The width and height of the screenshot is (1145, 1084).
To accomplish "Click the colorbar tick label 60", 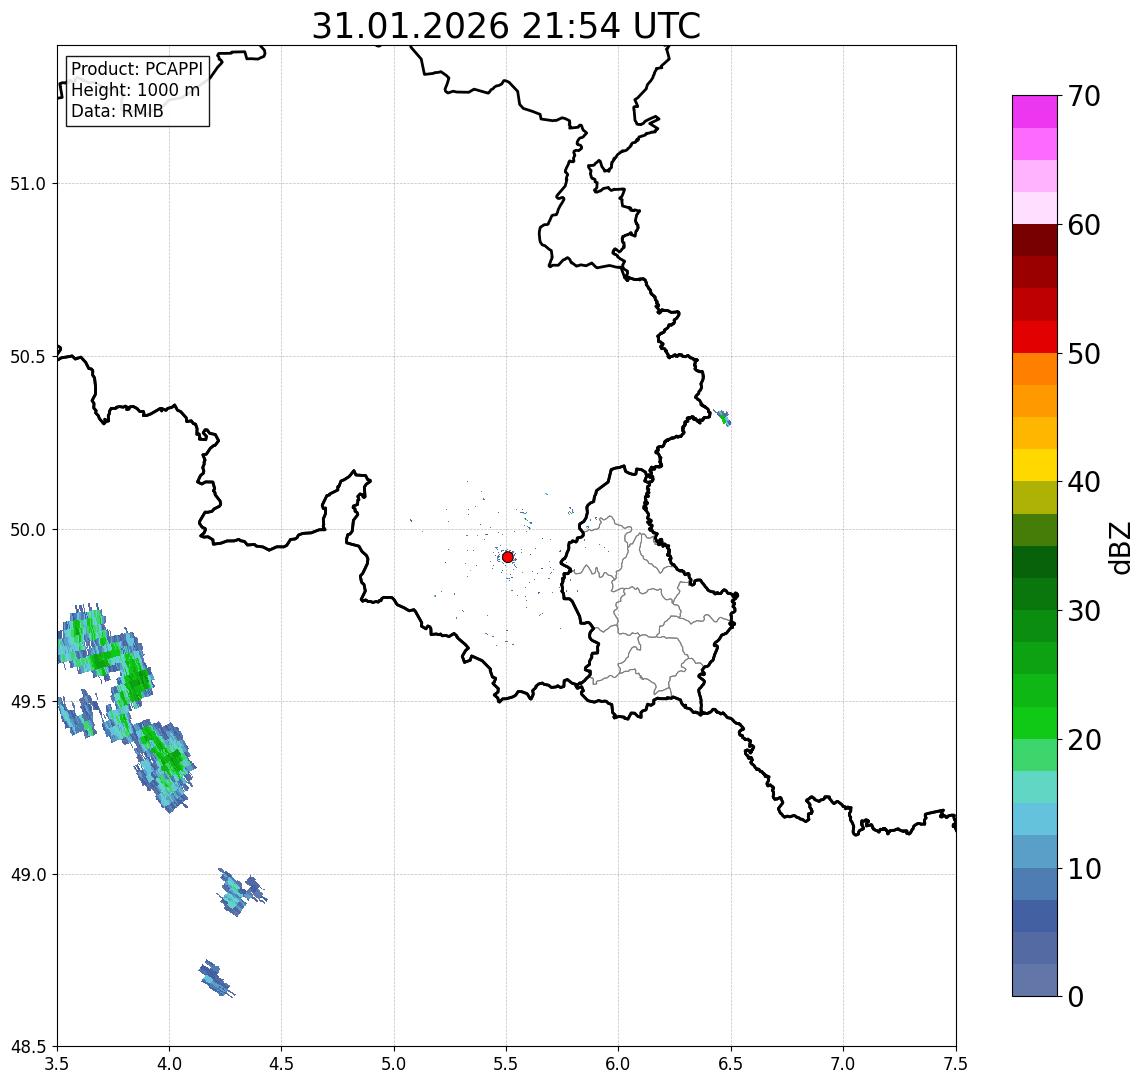I will pos(1084,226).
